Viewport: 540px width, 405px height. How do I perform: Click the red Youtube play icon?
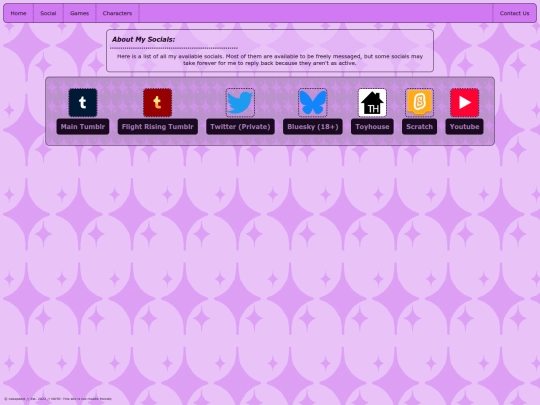[465, 103]
